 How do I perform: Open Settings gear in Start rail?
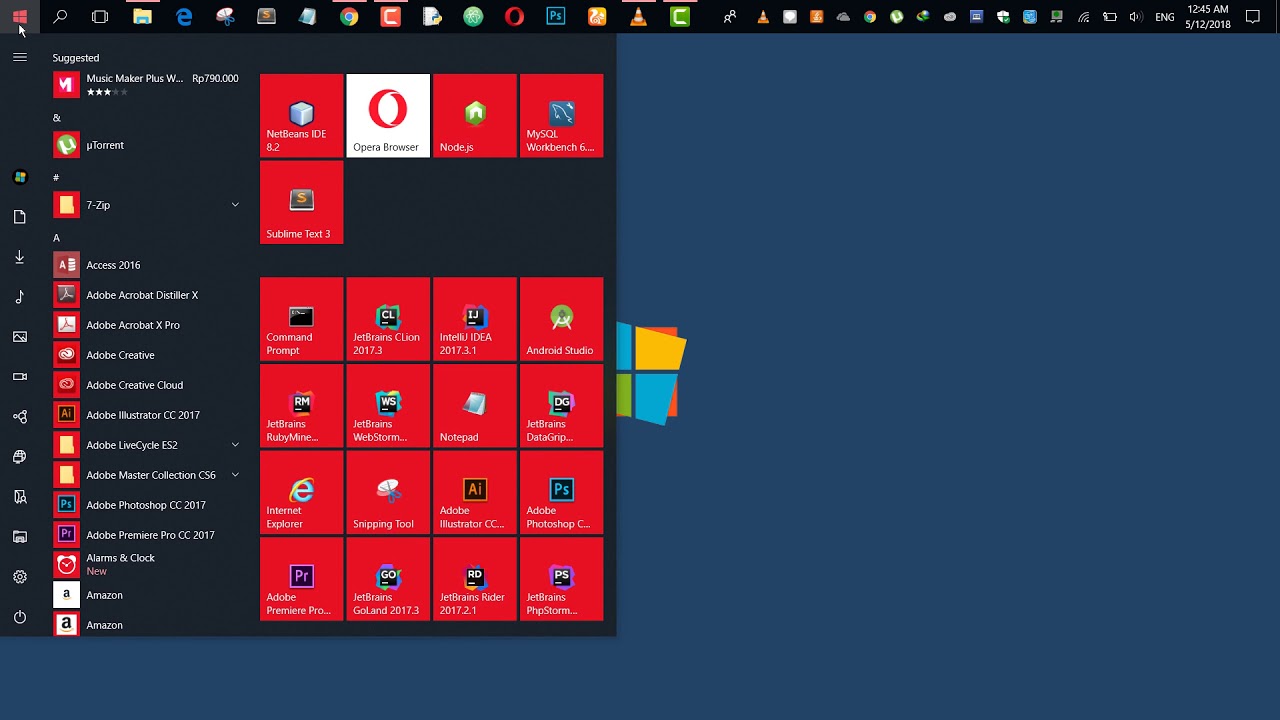click(19, 577)
